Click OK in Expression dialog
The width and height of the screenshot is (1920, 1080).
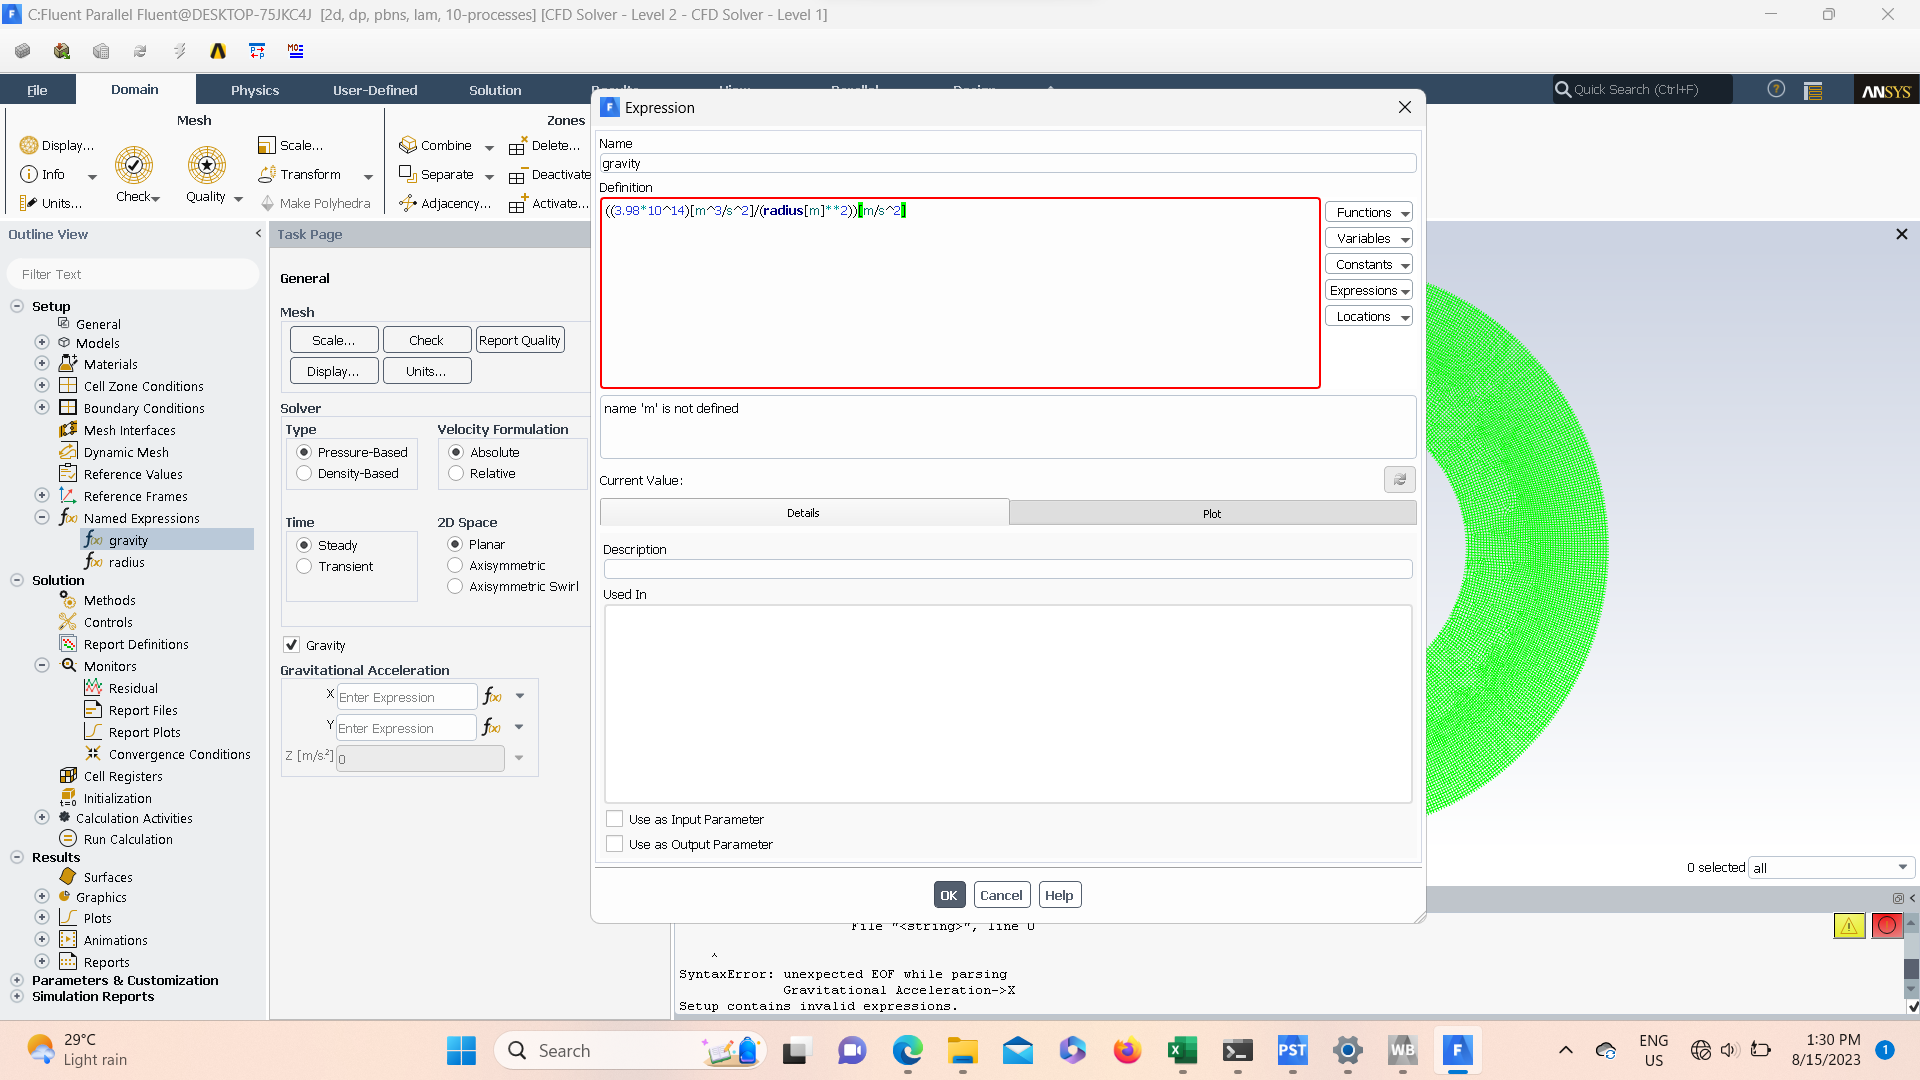(x=948, y=895)
